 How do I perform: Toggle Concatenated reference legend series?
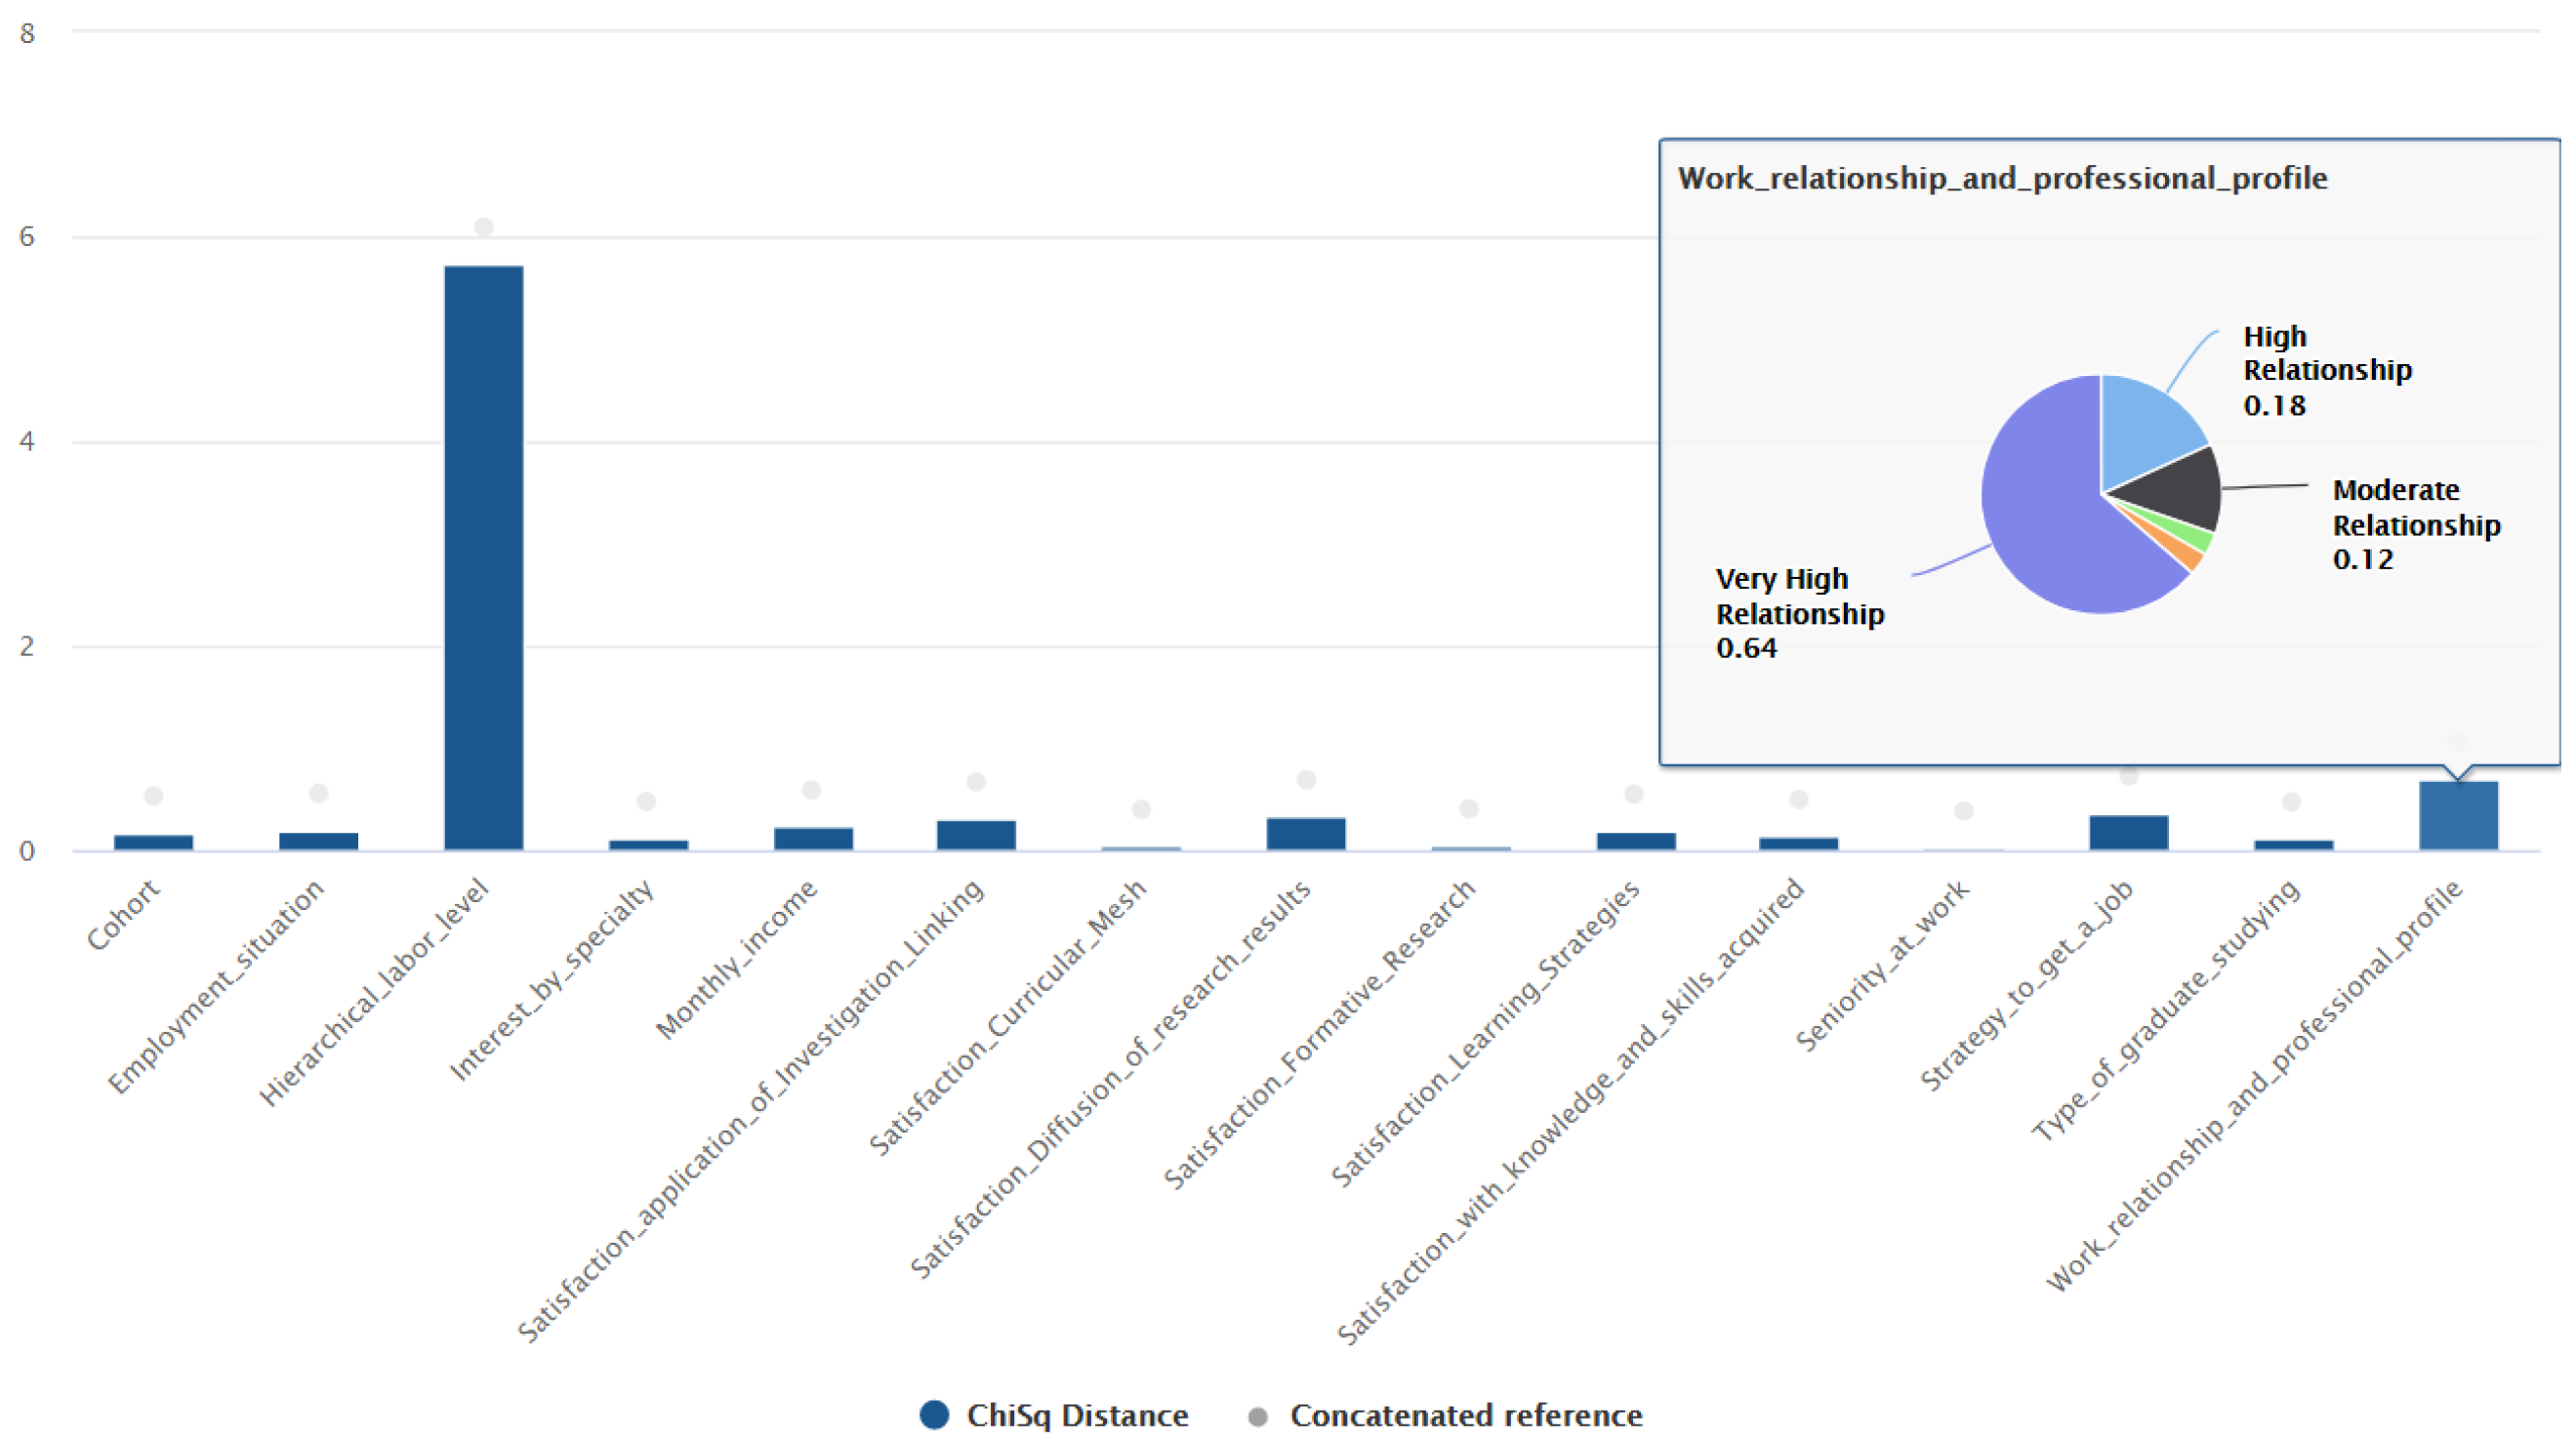click(1465, 1415)
